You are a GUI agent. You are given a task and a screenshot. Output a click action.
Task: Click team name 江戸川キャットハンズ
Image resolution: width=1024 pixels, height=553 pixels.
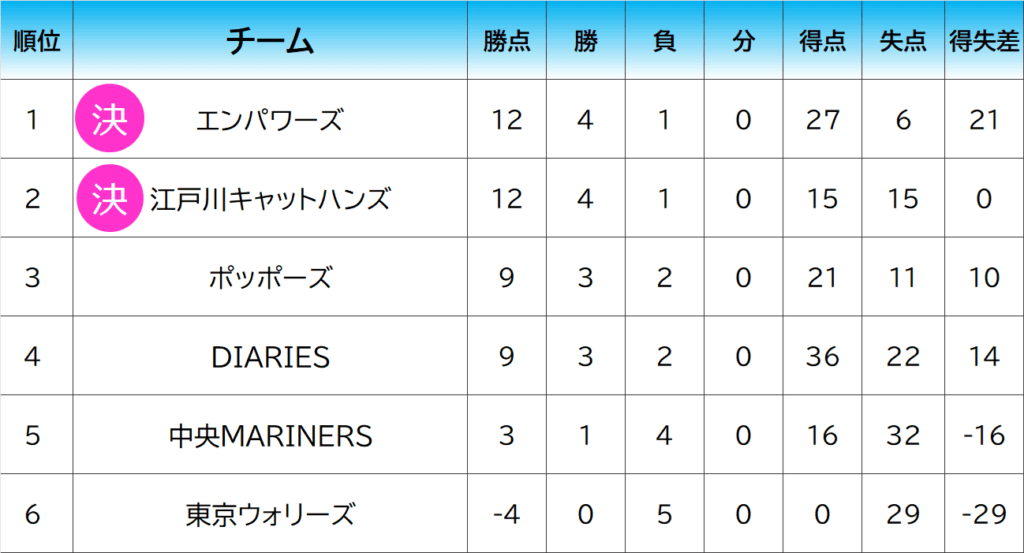click(x=270, y=199)
